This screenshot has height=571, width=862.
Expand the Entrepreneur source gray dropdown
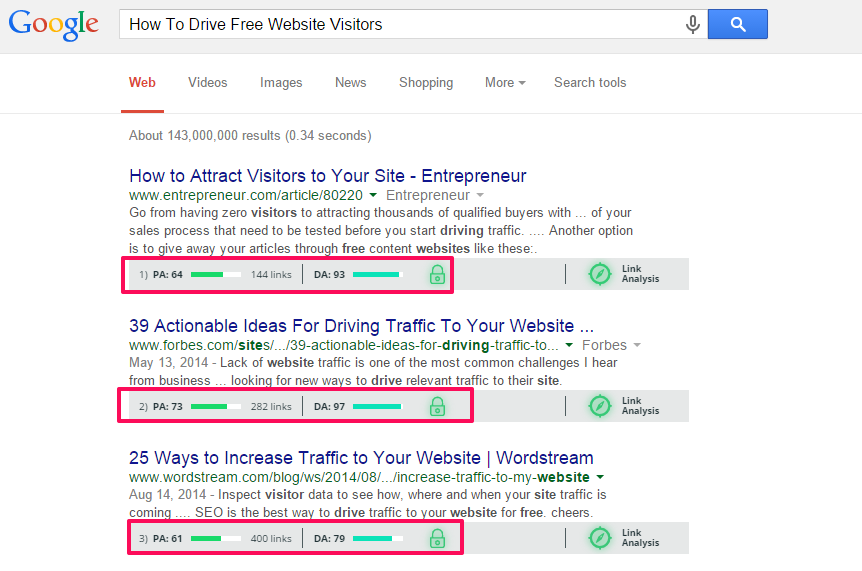(480, 195)
